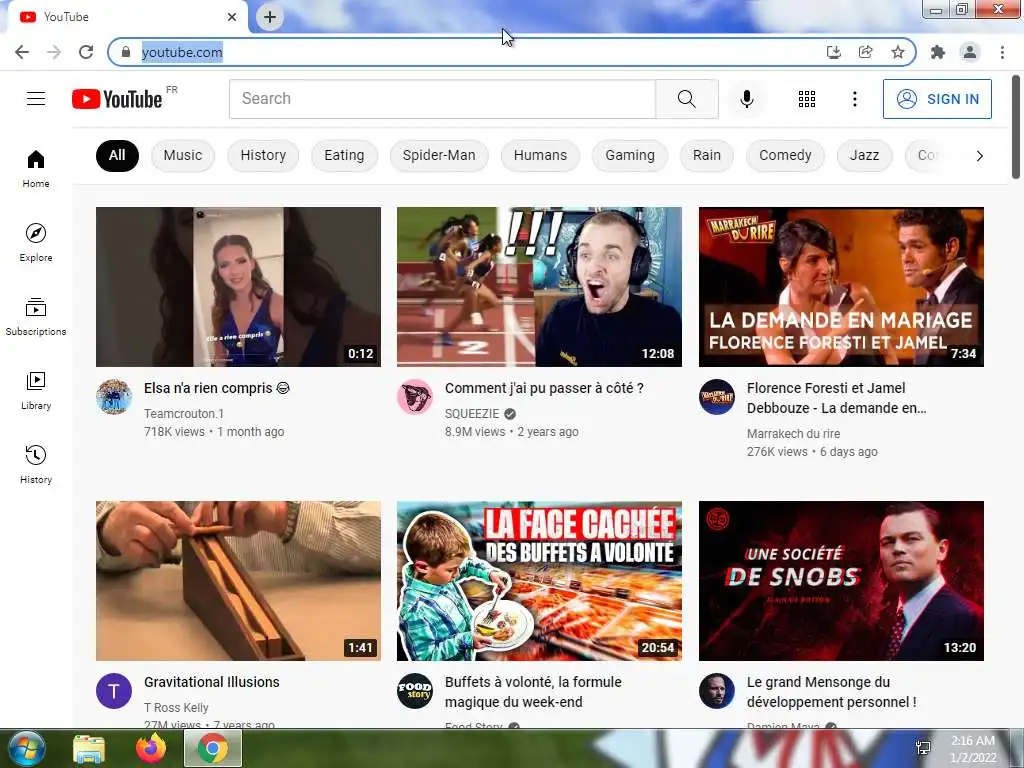Viewport: 1024px width, 768px height.
Task: Open Firefox from the taskbar
Action: [151, 748]
